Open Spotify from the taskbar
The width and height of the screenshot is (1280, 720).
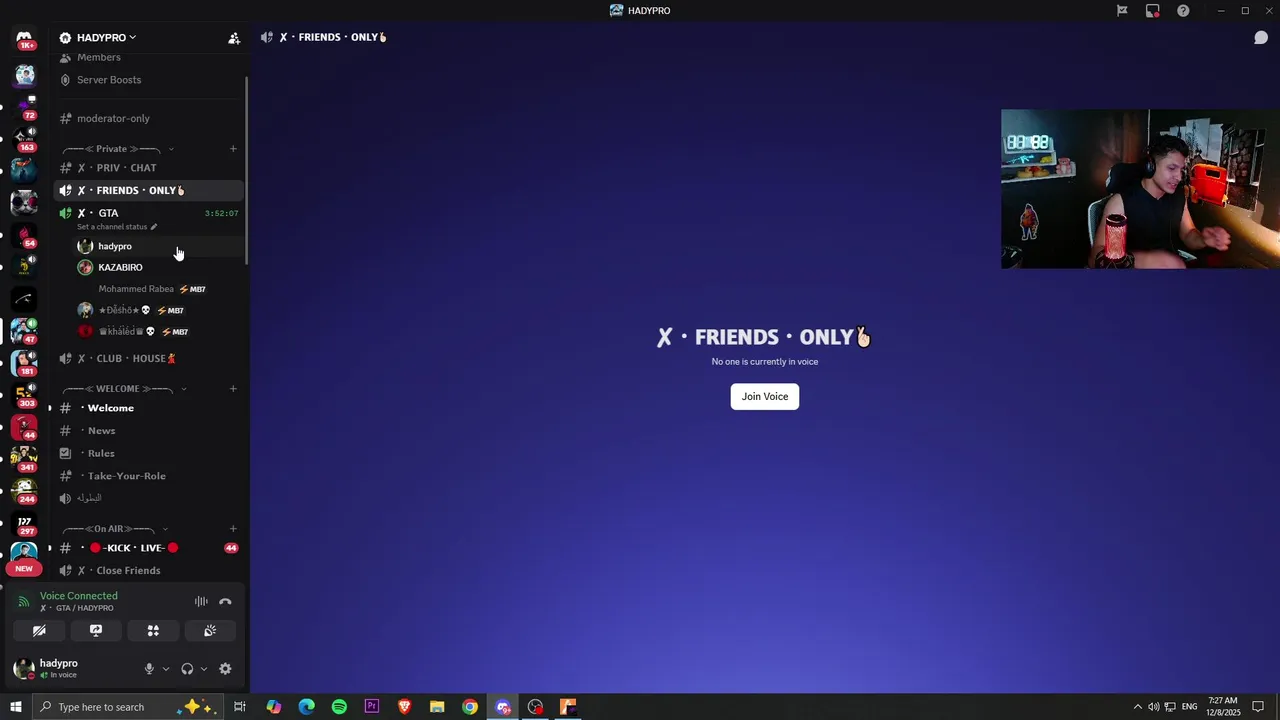click(339, 707)
